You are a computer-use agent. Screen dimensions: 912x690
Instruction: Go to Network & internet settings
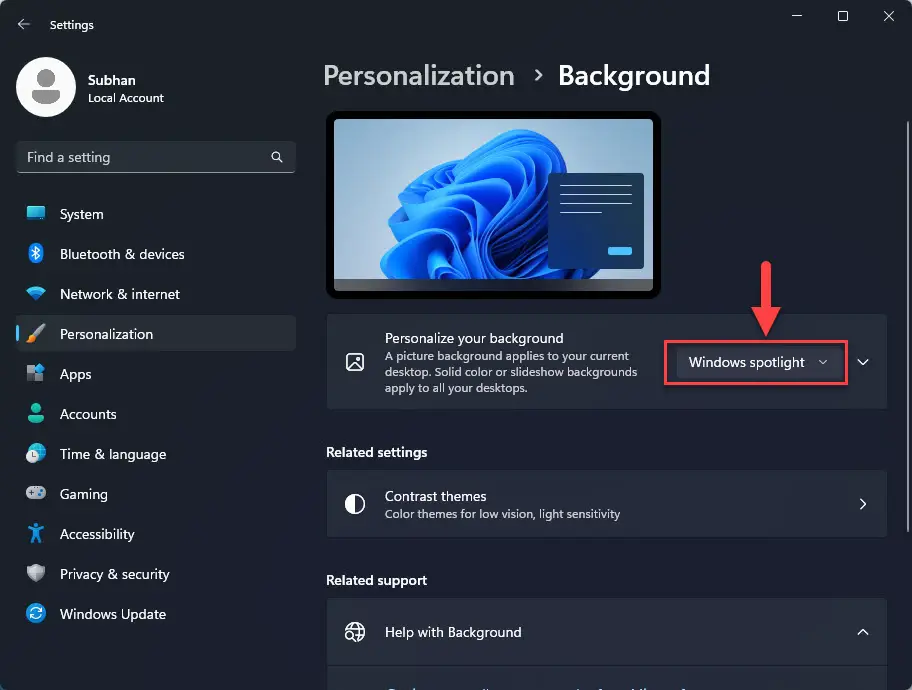click(x=156, y=294)
